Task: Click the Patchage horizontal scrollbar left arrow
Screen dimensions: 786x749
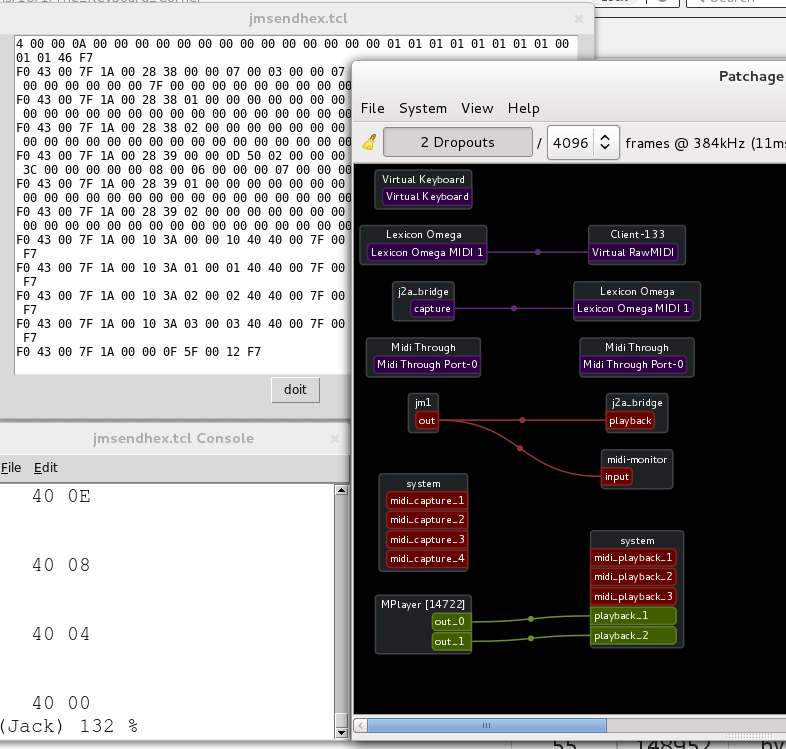Action: (360, 725)
